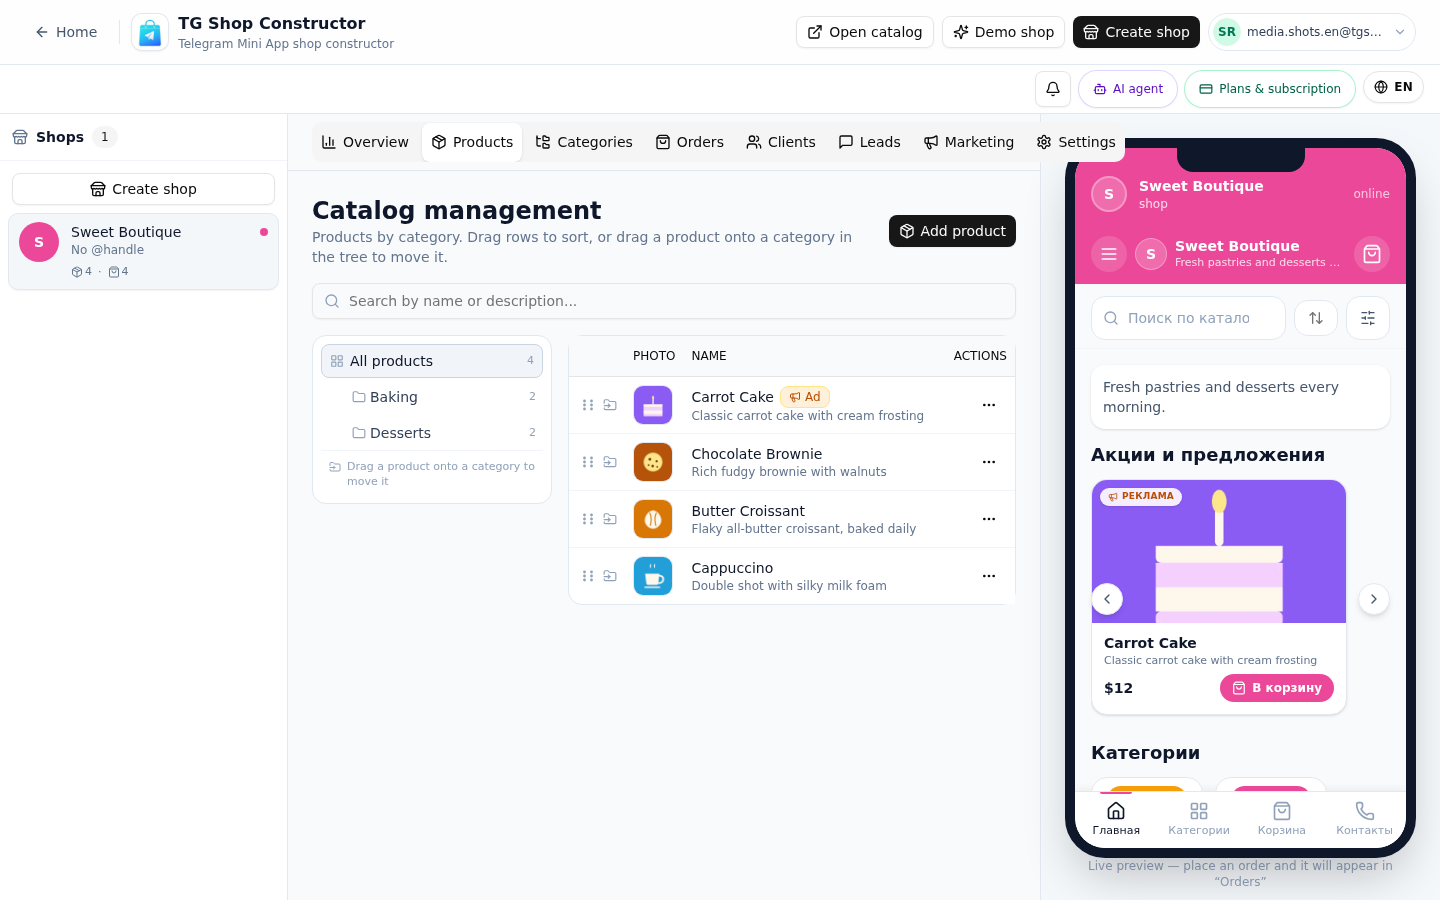Click the Add product button
The height and width of the screenshot is (900, 1440).
pyautogui.click(x=952, y=231)
